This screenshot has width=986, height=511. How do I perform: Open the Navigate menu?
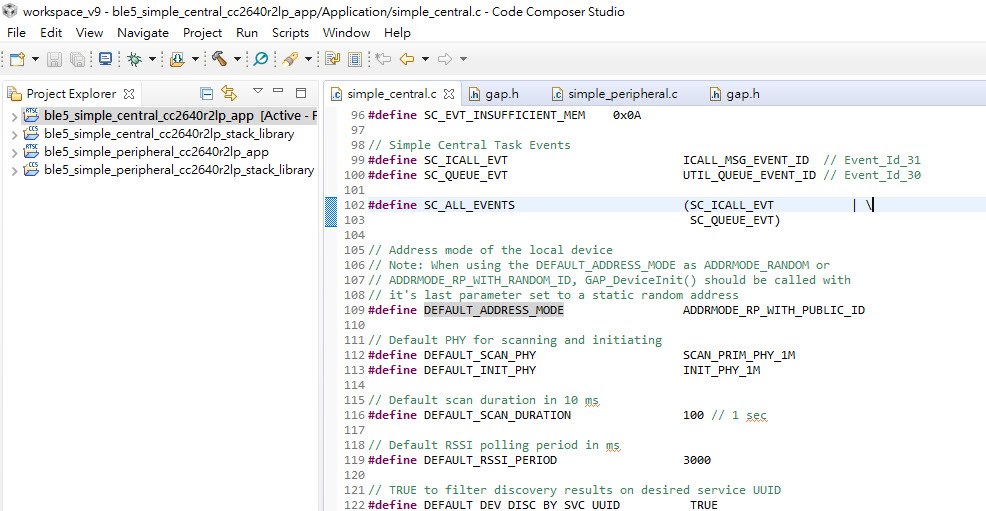tap(143, 33)
